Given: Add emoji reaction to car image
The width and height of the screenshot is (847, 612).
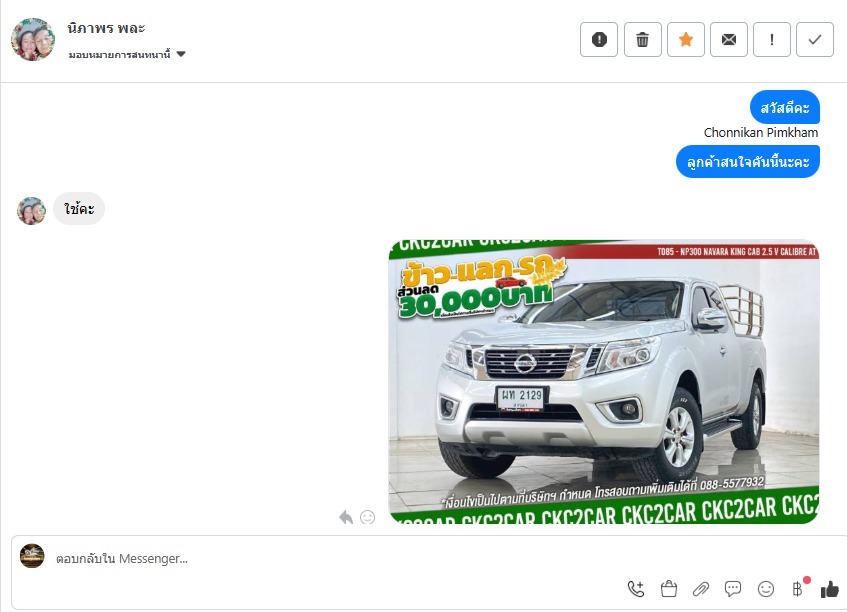Looking at the screenshot, I should pos(367,517).
